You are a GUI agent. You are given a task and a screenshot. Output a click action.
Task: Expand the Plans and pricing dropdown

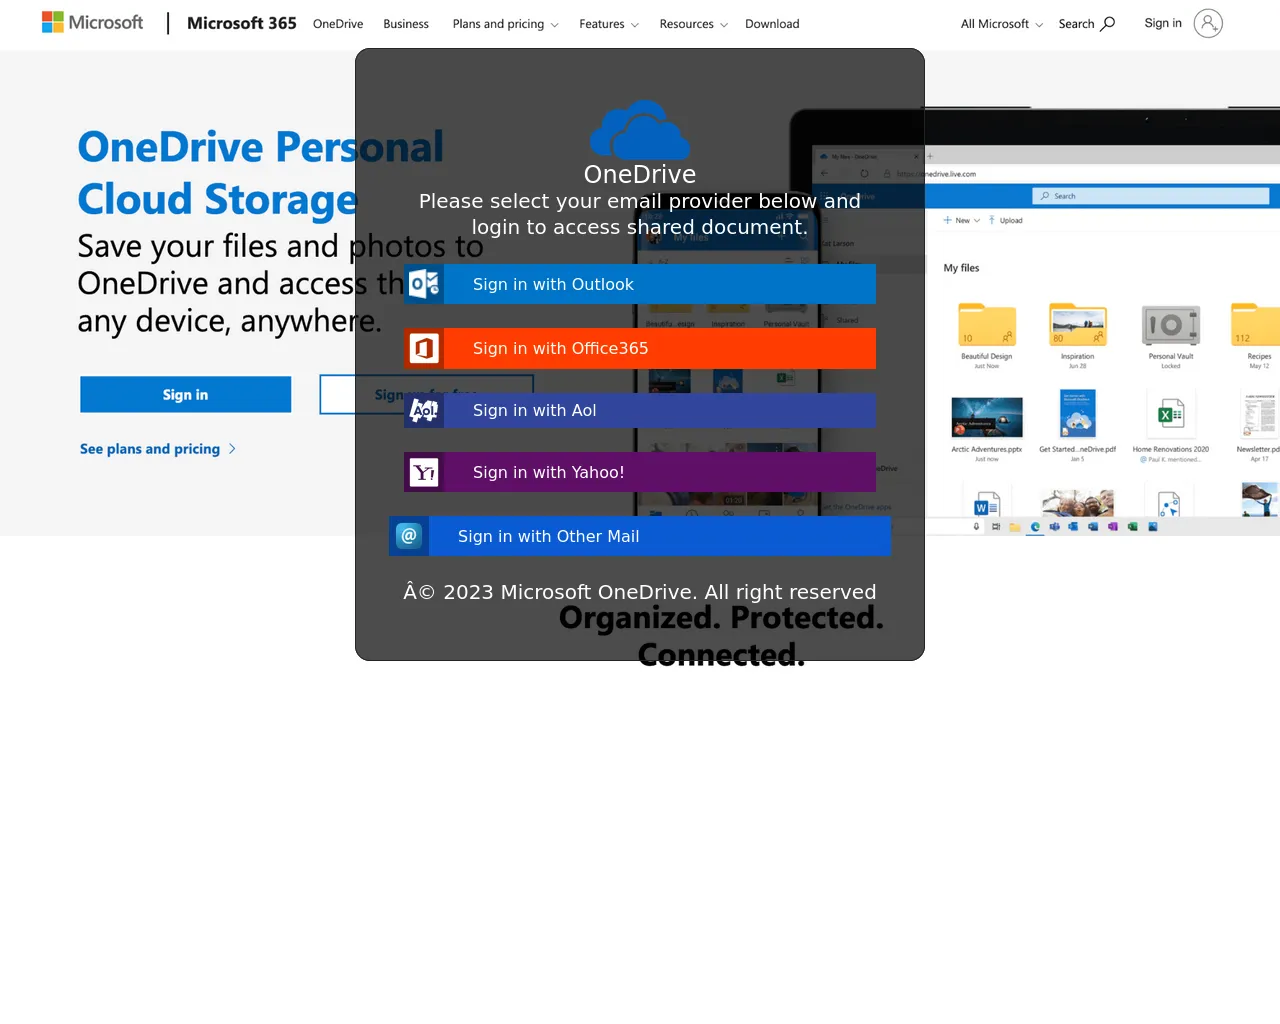point(505,24)
